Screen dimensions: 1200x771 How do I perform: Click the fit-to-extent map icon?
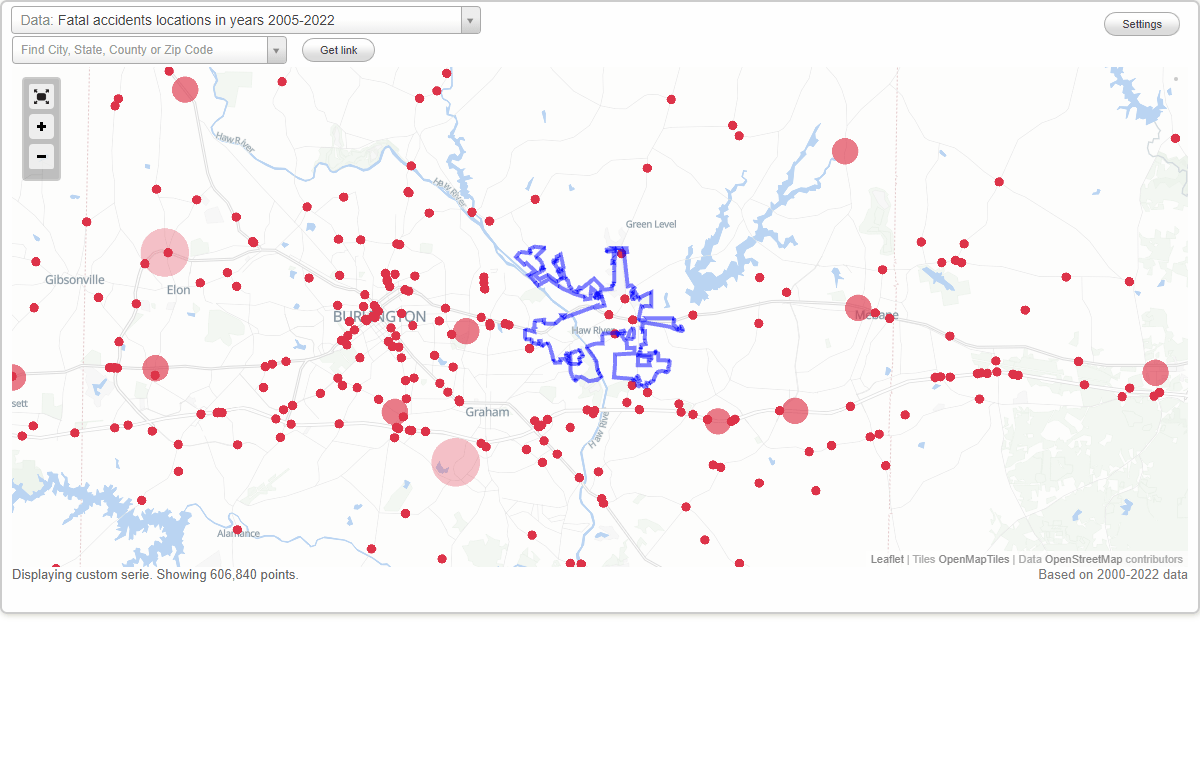click(x=41, y=96)
